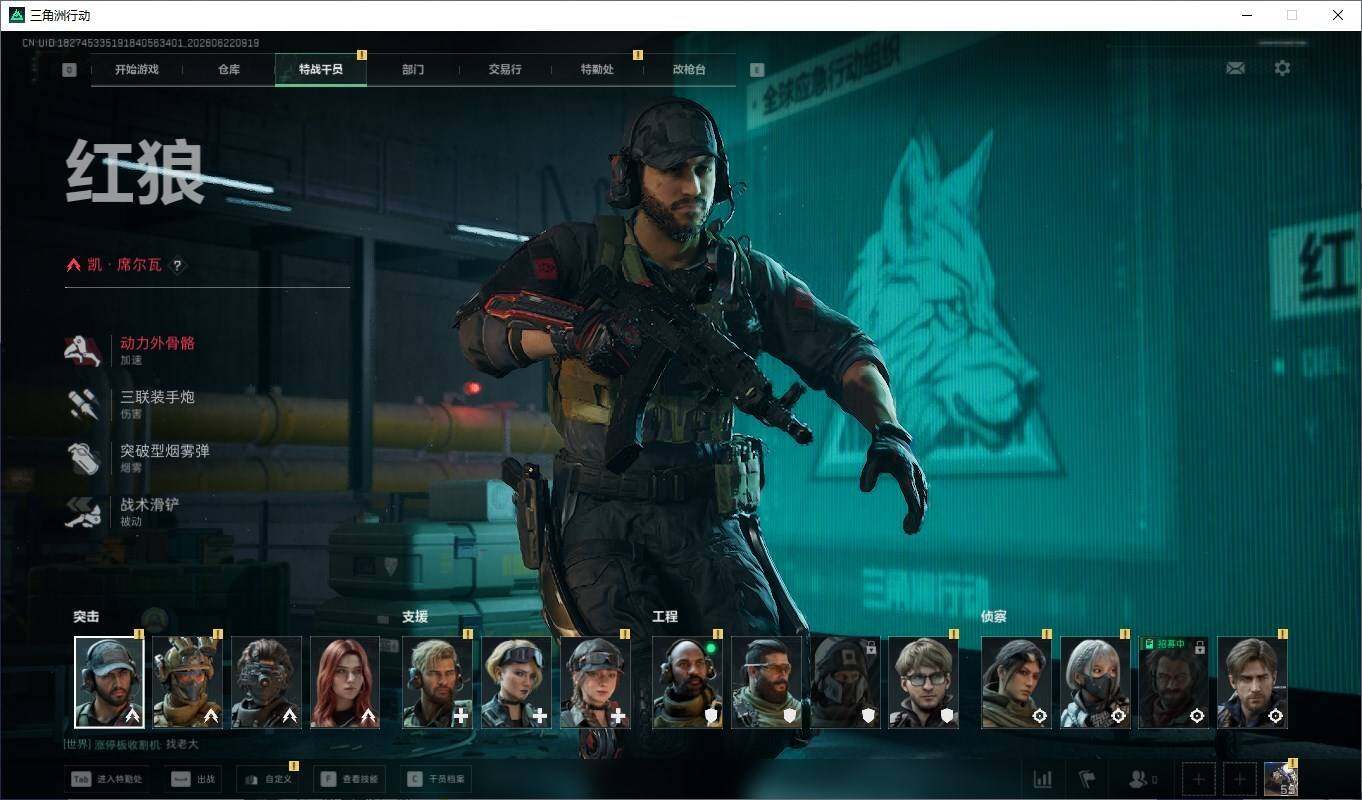Choose the bearded orange-glasses 工程 operator
Viewport: 1362px width, 800px height.
tap(766, 682)
